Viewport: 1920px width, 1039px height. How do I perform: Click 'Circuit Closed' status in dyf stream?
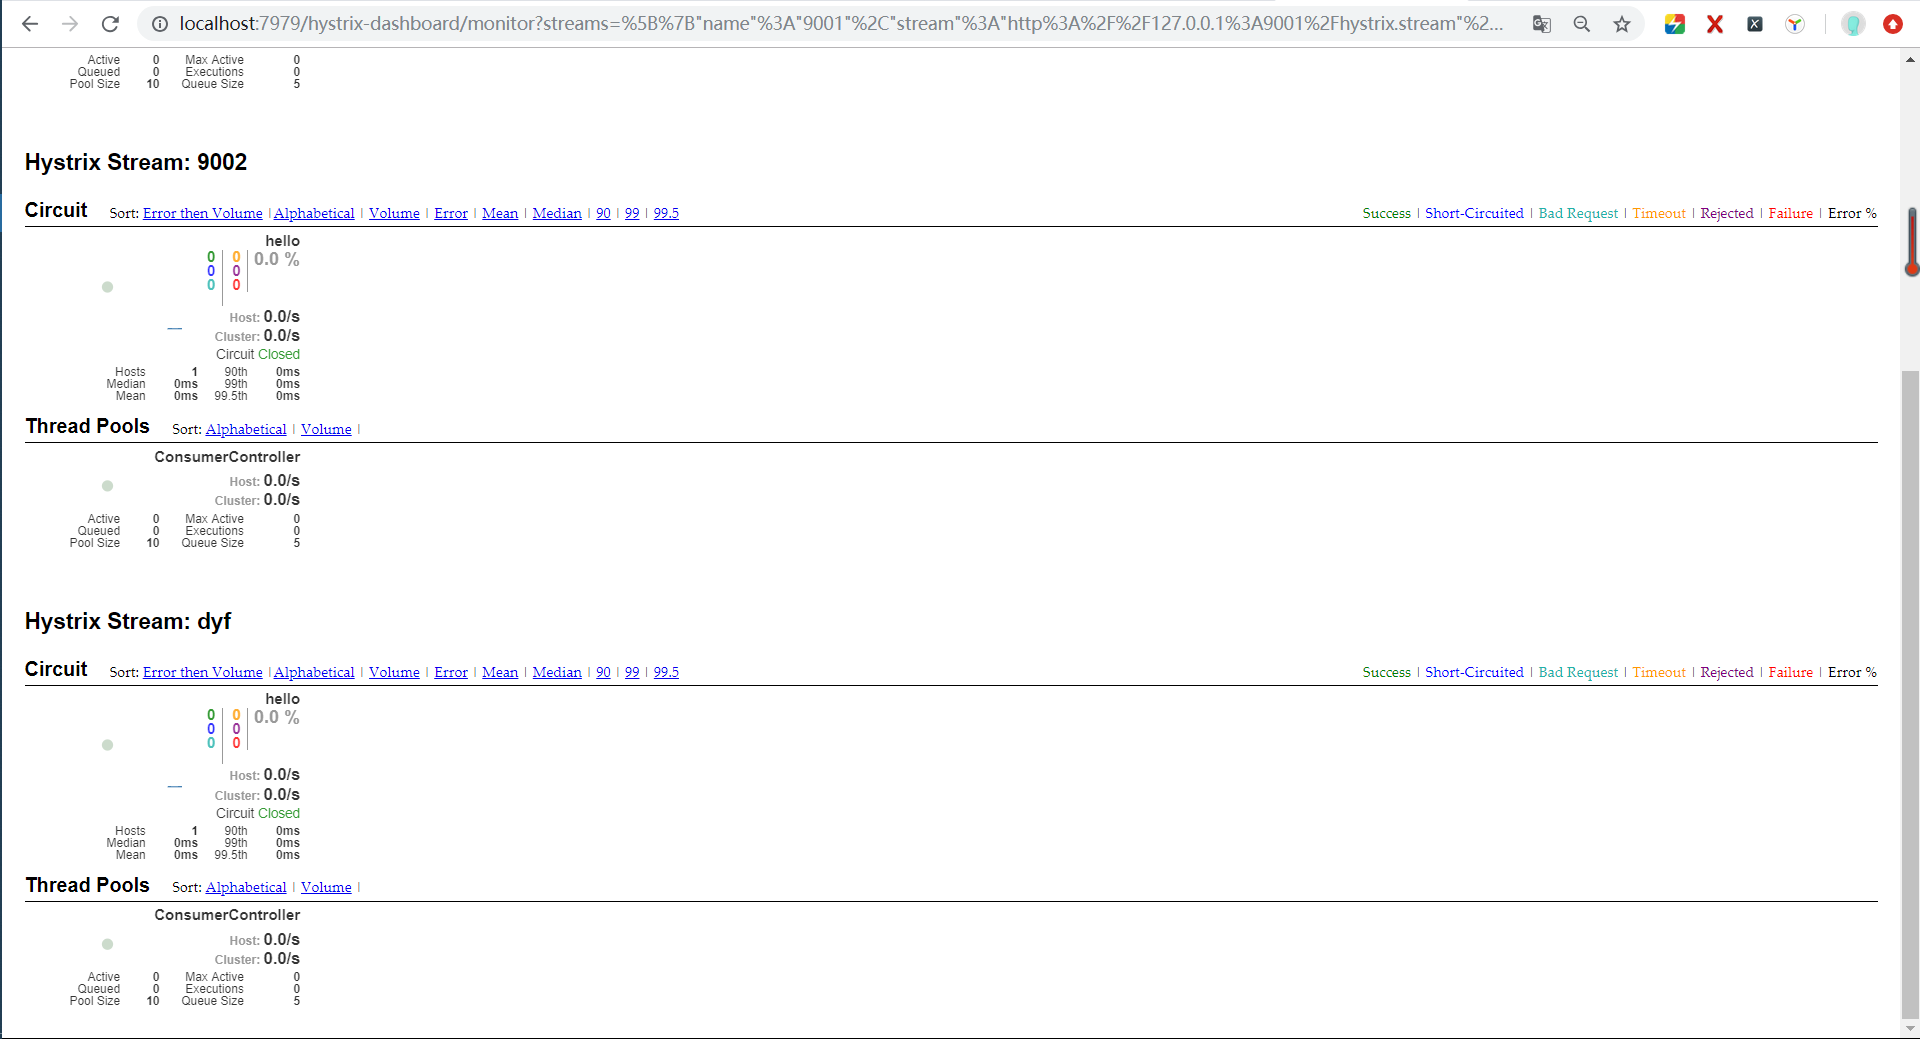pyautogui.click(x=258, y=813)
